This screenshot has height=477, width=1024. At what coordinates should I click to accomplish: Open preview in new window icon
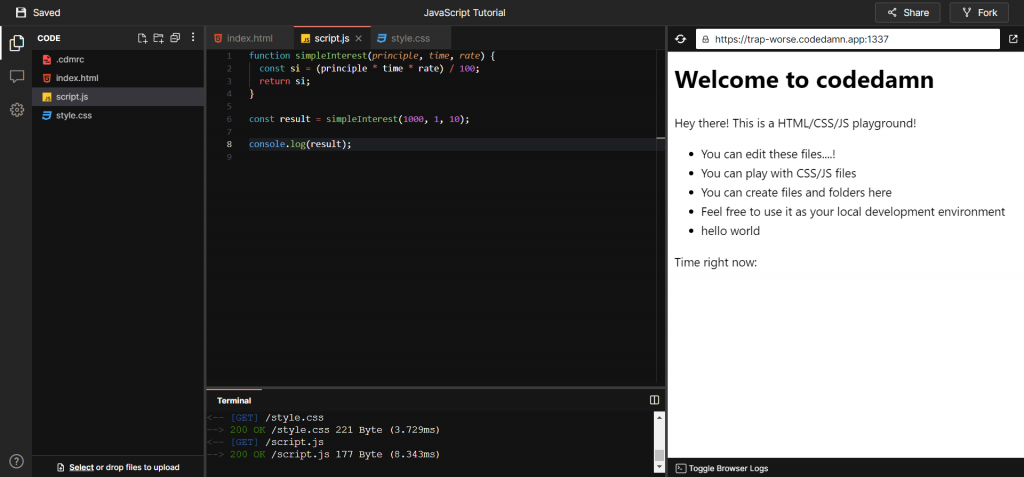click(x=1013, y=39)
